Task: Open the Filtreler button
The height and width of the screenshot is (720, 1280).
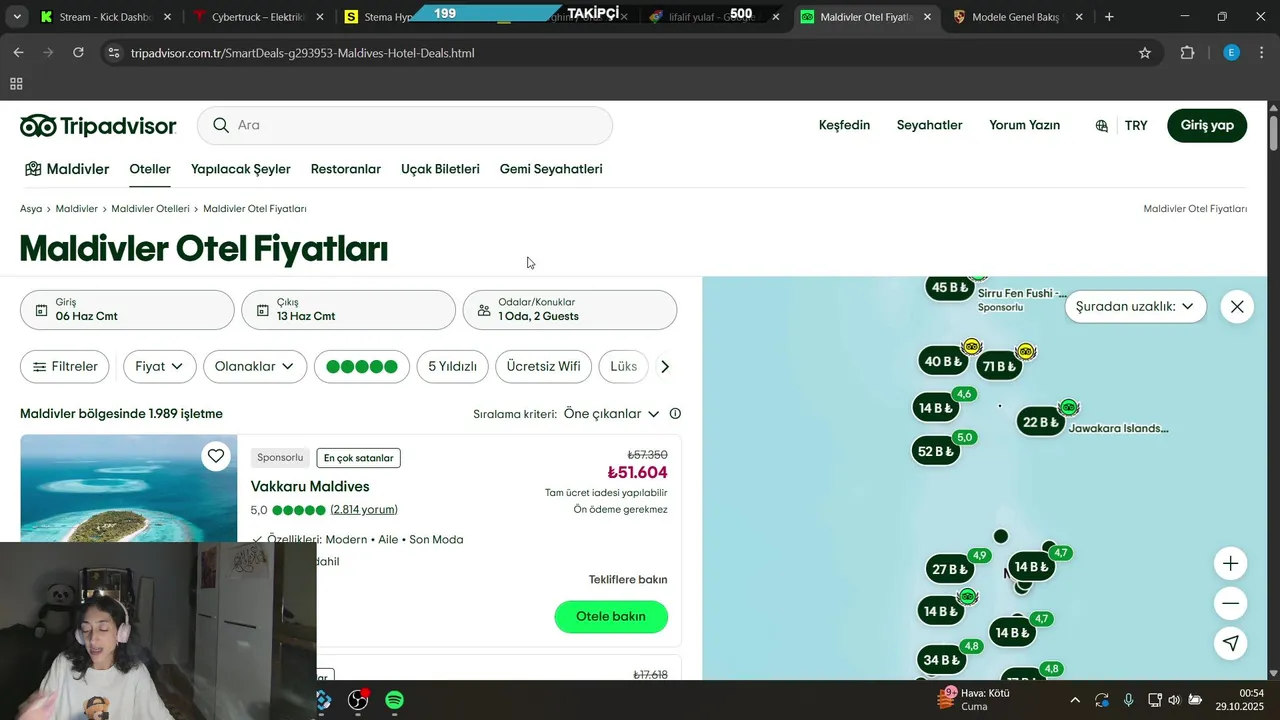Action: [65, 367]
